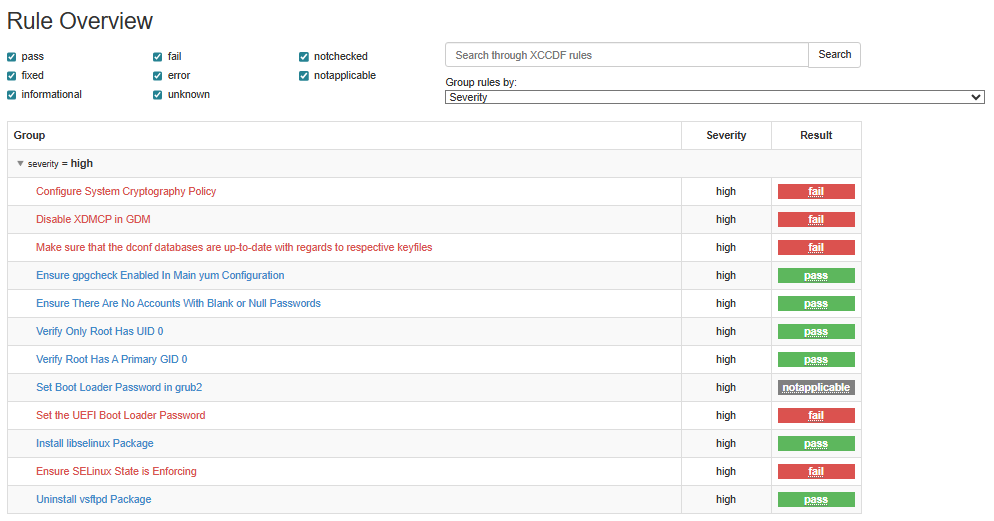This screenshot has height=521, width=994.
Task: Click the Search button
Action: tap(834, 55)
